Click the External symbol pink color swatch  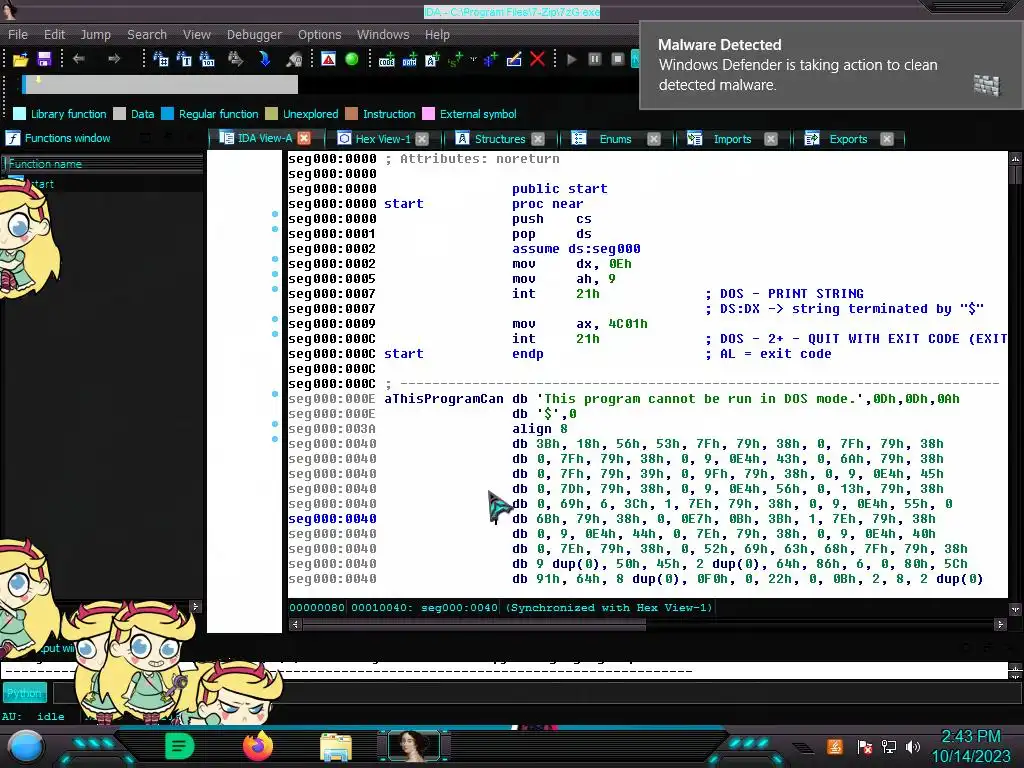pos(428,114)
